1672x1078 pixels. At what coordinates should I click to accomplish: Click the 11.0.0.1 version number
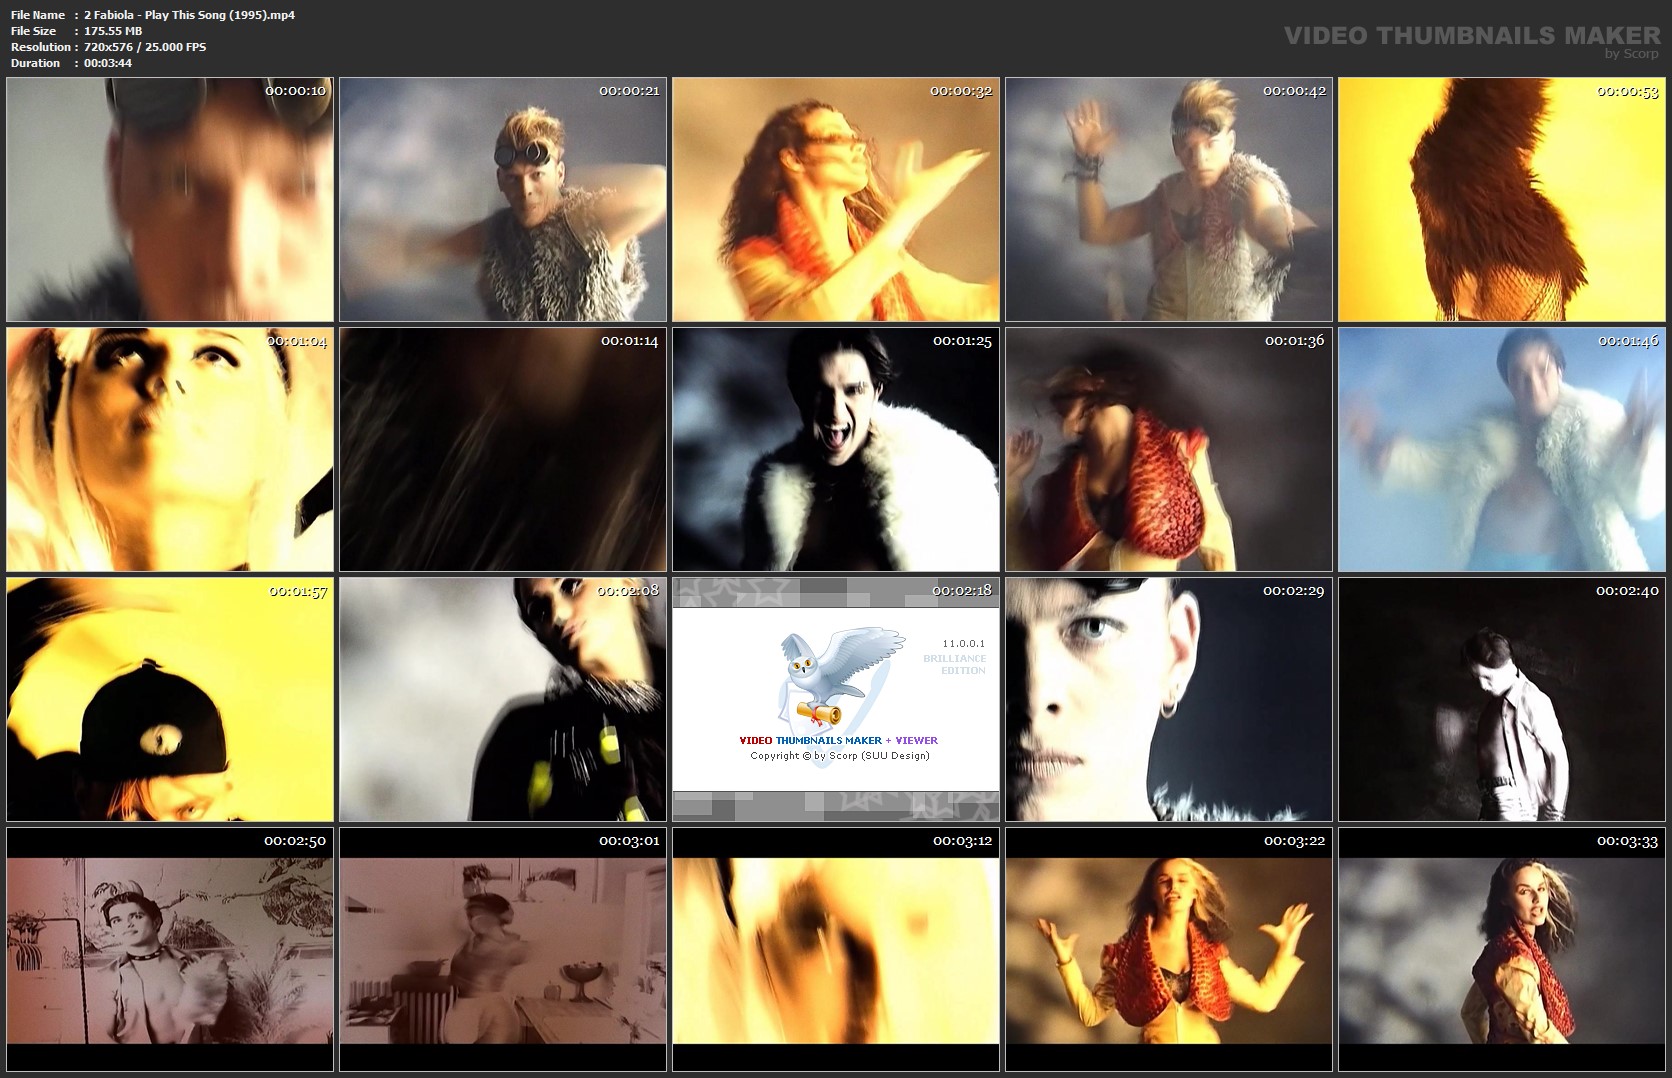964,643
